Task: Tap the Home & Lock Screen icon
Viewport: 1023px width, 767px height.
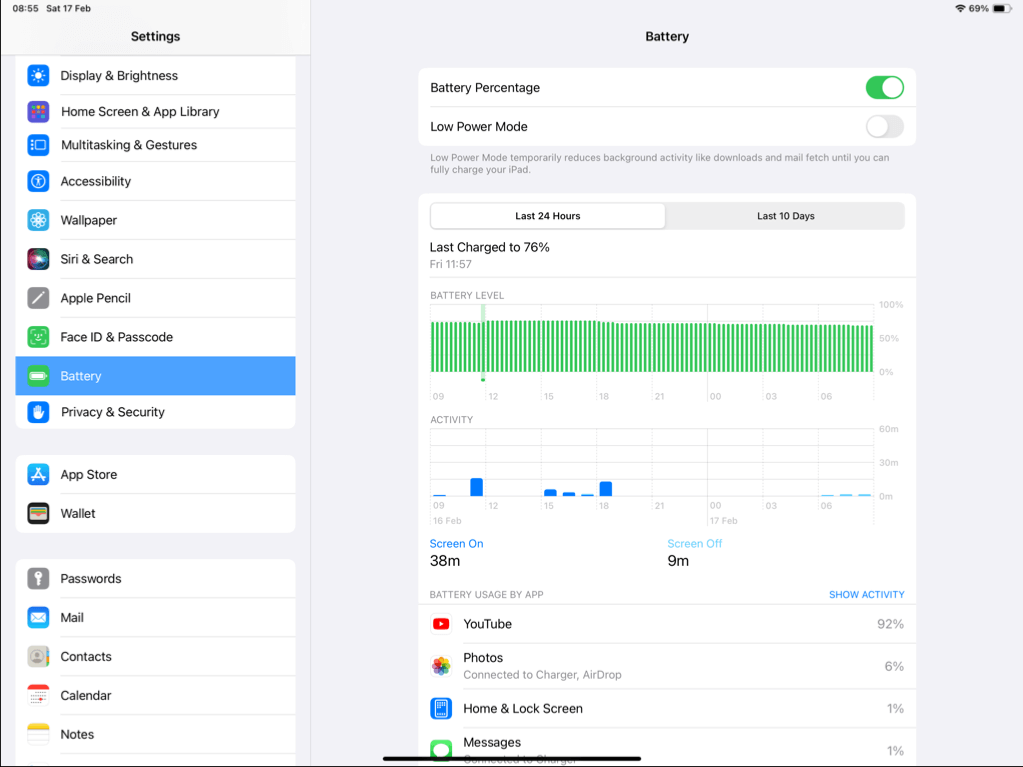Action: [441, 708]
